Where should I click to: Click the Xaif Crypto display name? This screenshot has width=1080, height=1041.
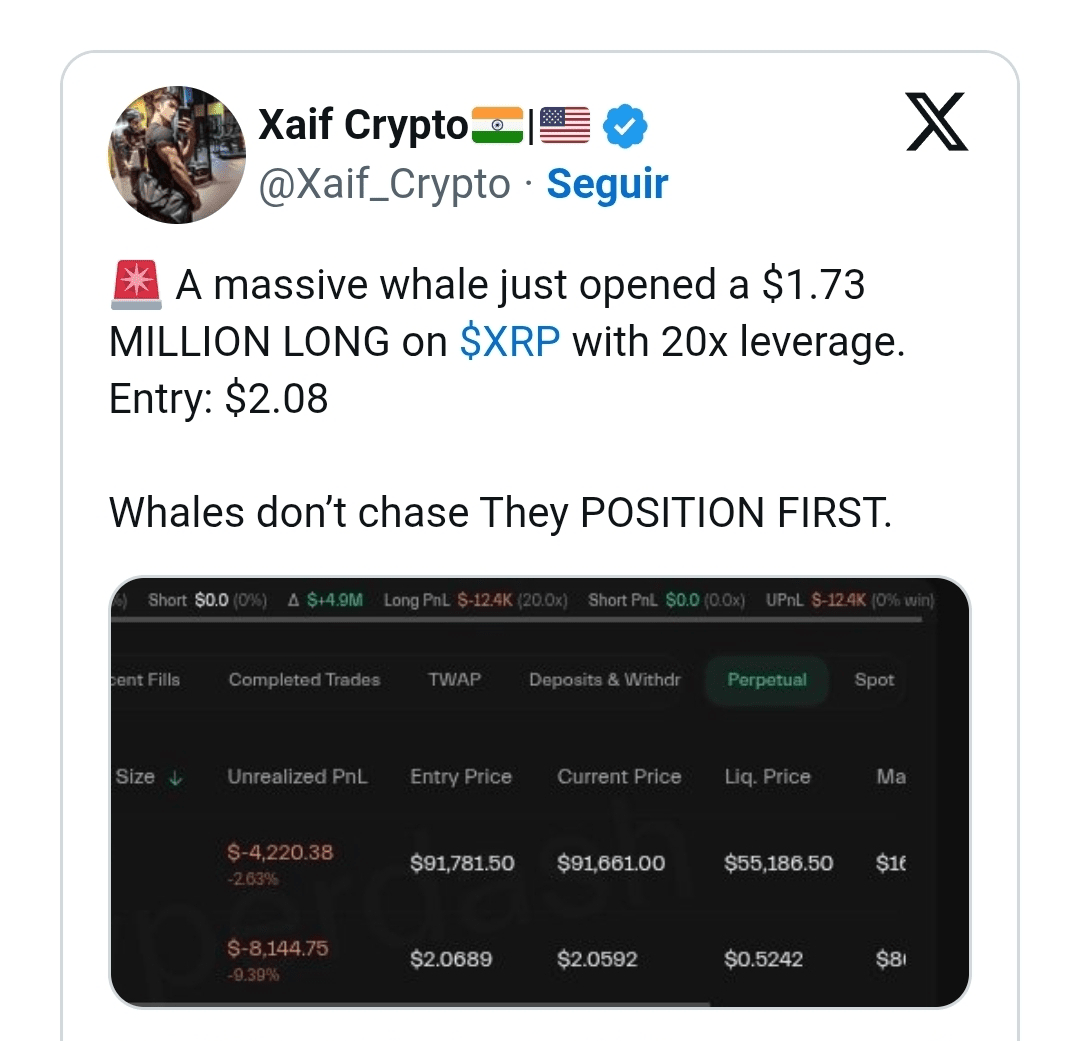tap(362, 126)
